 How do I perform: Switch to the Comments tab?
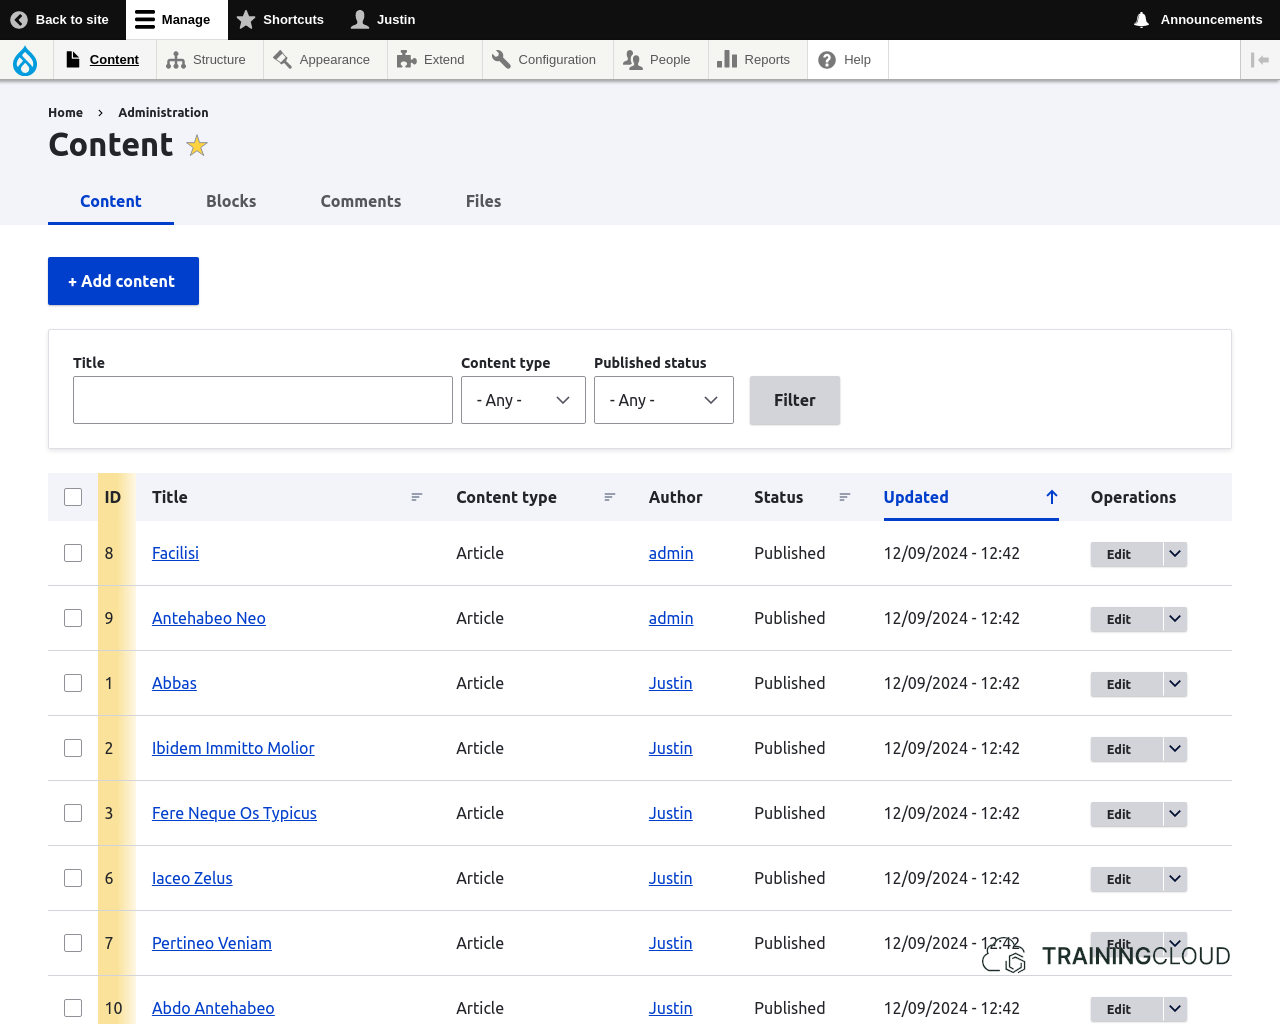point(361,201)
